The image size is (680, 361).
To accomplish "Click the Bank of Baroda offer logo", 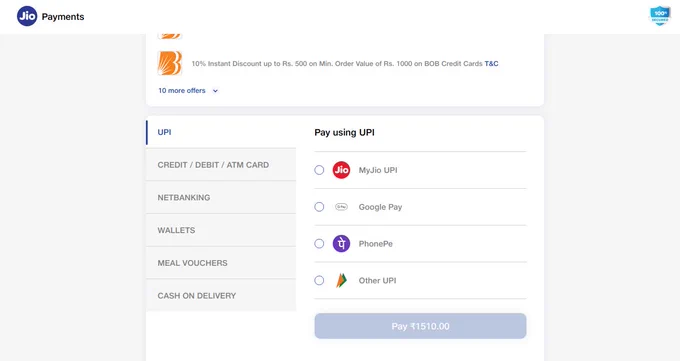I will (x=170, y=63).
